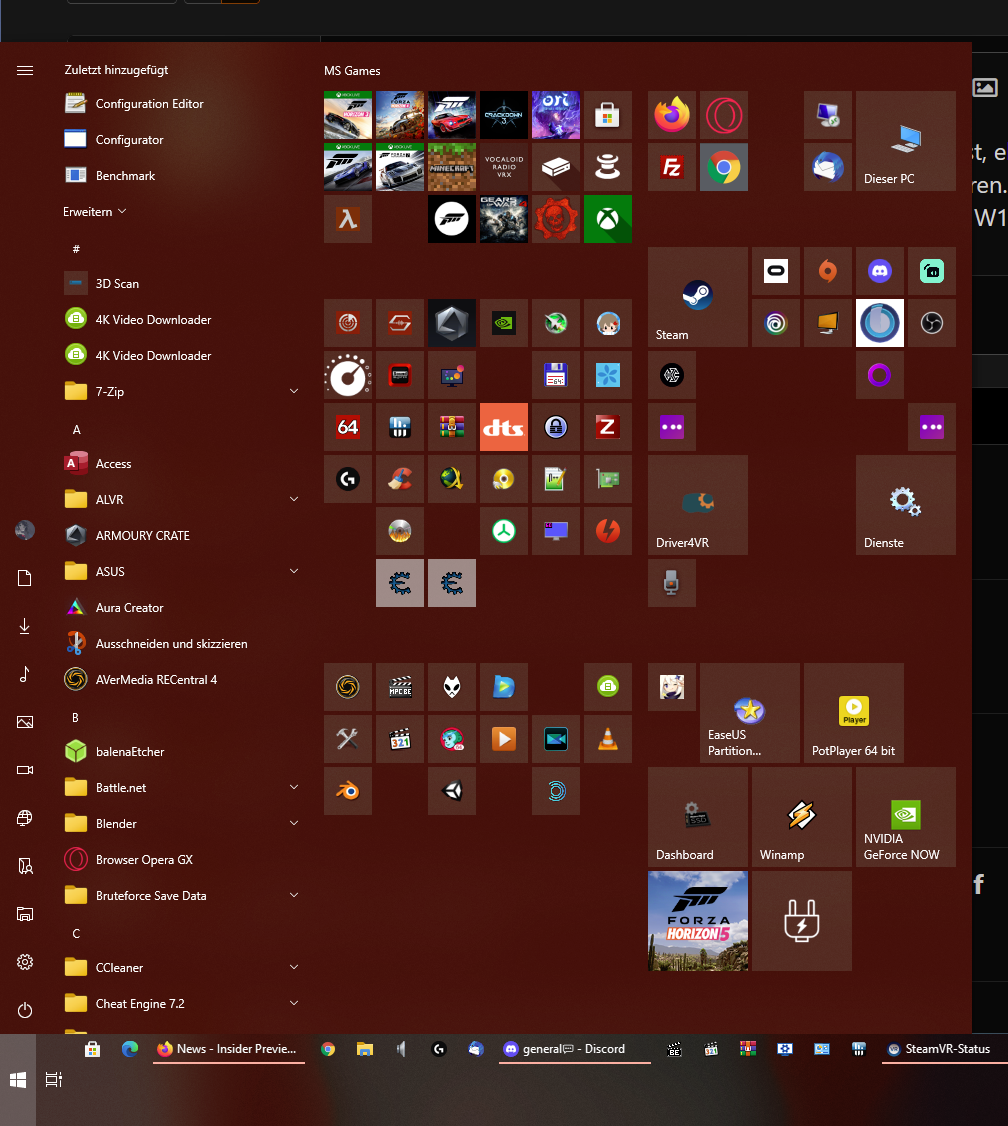1008x1126 pixels.
Task: Launch the Vocaloid Radio VRX tile
Action: [x=504, y=167]
